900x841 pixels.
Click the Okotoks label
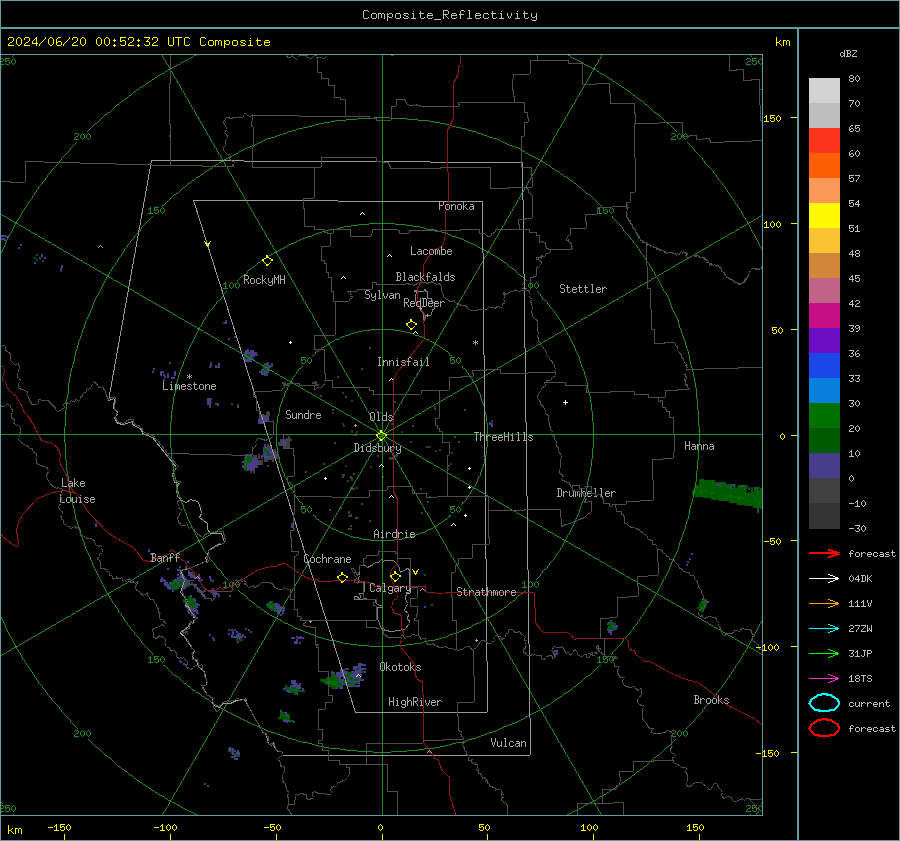pyautogui.click(x=400, y=667)
